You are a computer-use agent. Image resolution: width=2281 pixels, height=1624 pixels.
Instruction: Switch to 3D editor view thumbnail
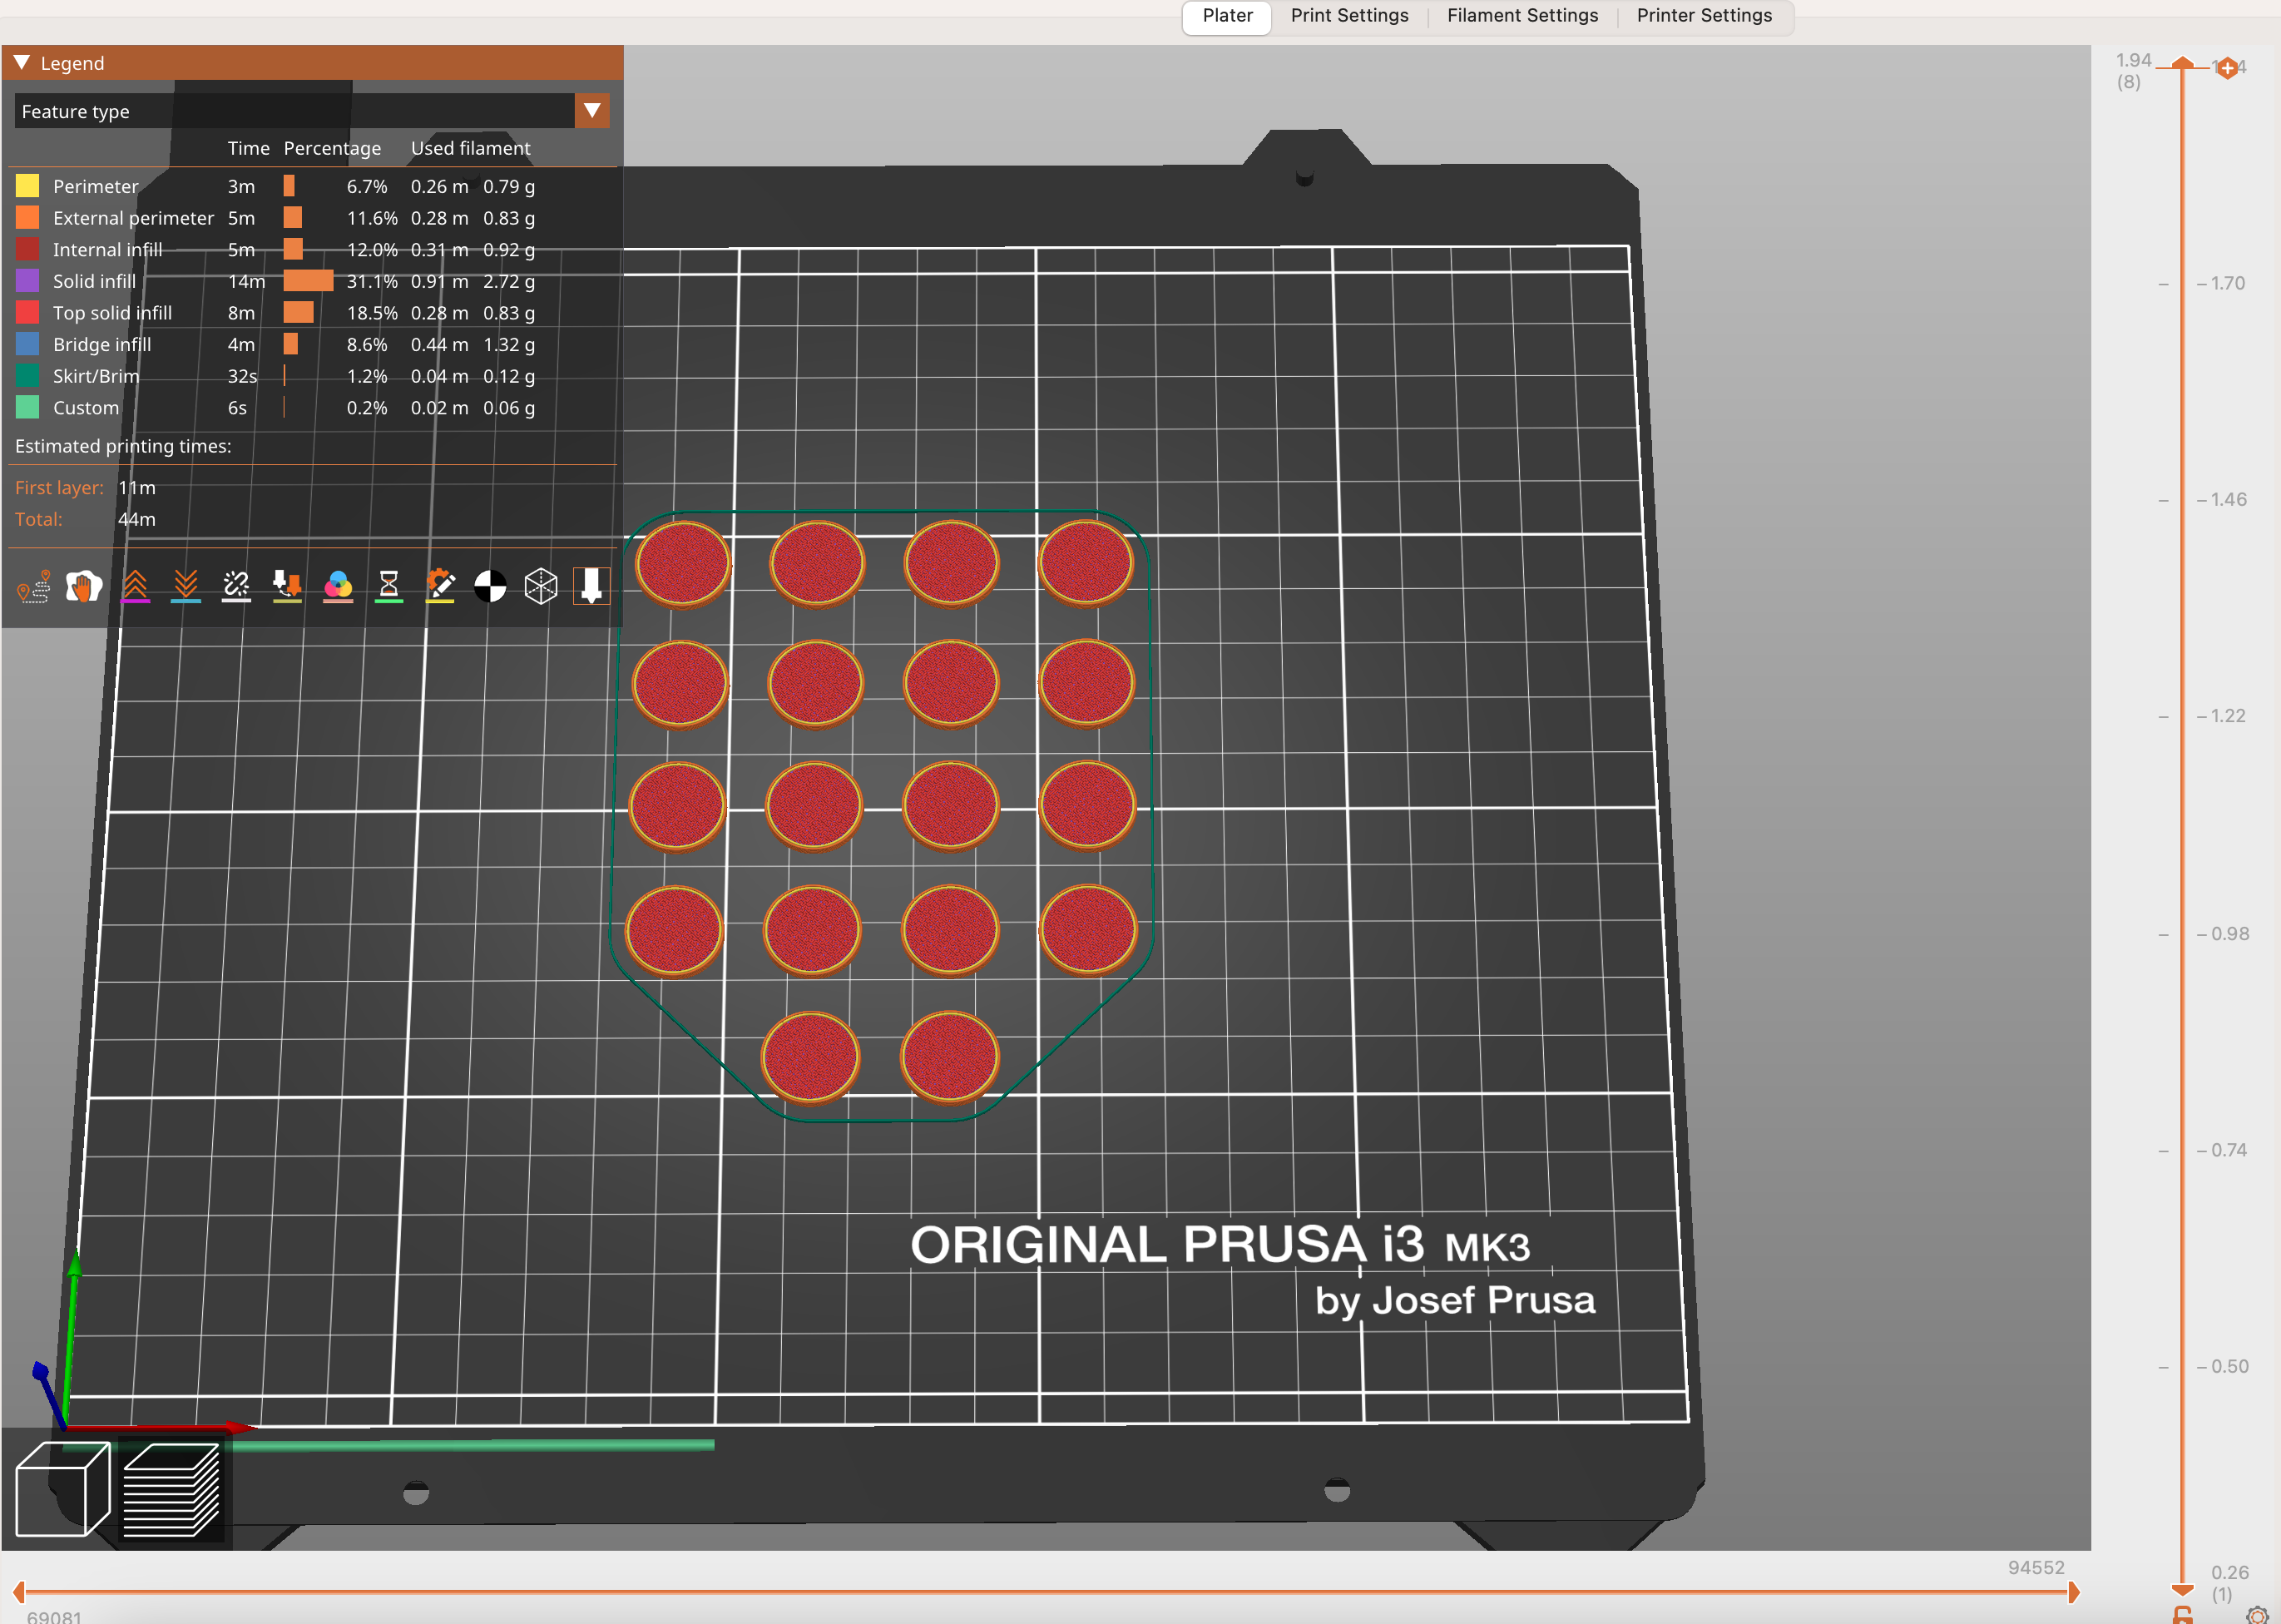[63, 1488]
